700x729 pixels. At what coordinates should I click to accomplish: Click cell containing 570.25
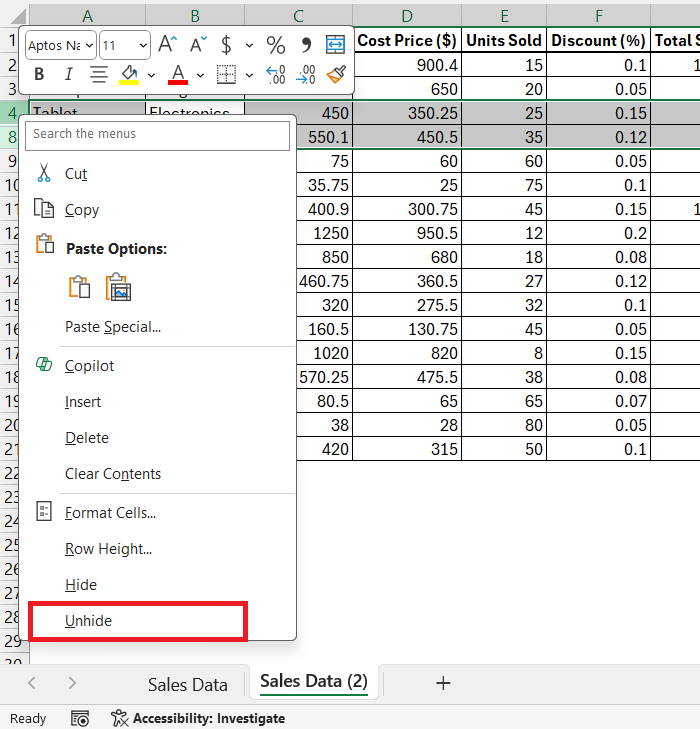tap(324, 377)
